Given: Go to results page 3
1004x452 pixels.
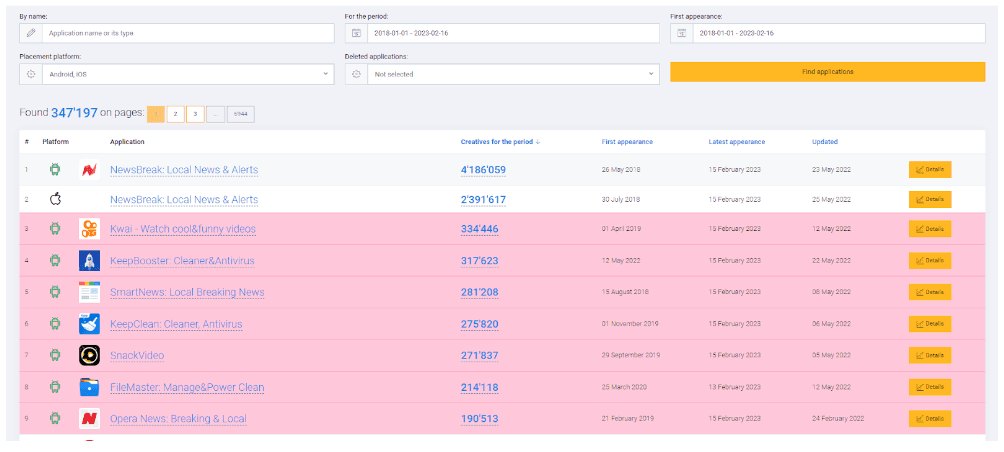Looking at the screenshot, I should (x=195, y=114).
